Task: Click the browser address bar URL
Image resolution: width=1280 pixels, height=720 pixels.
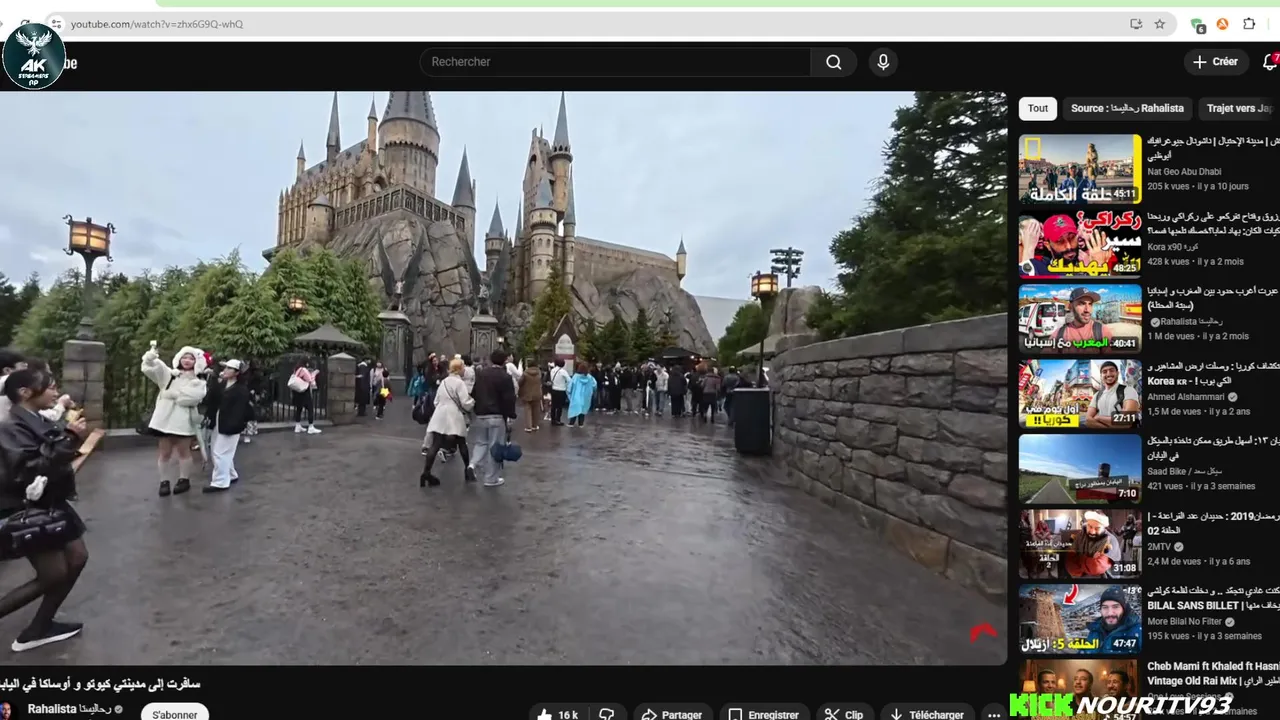Action: coord(157,24)
